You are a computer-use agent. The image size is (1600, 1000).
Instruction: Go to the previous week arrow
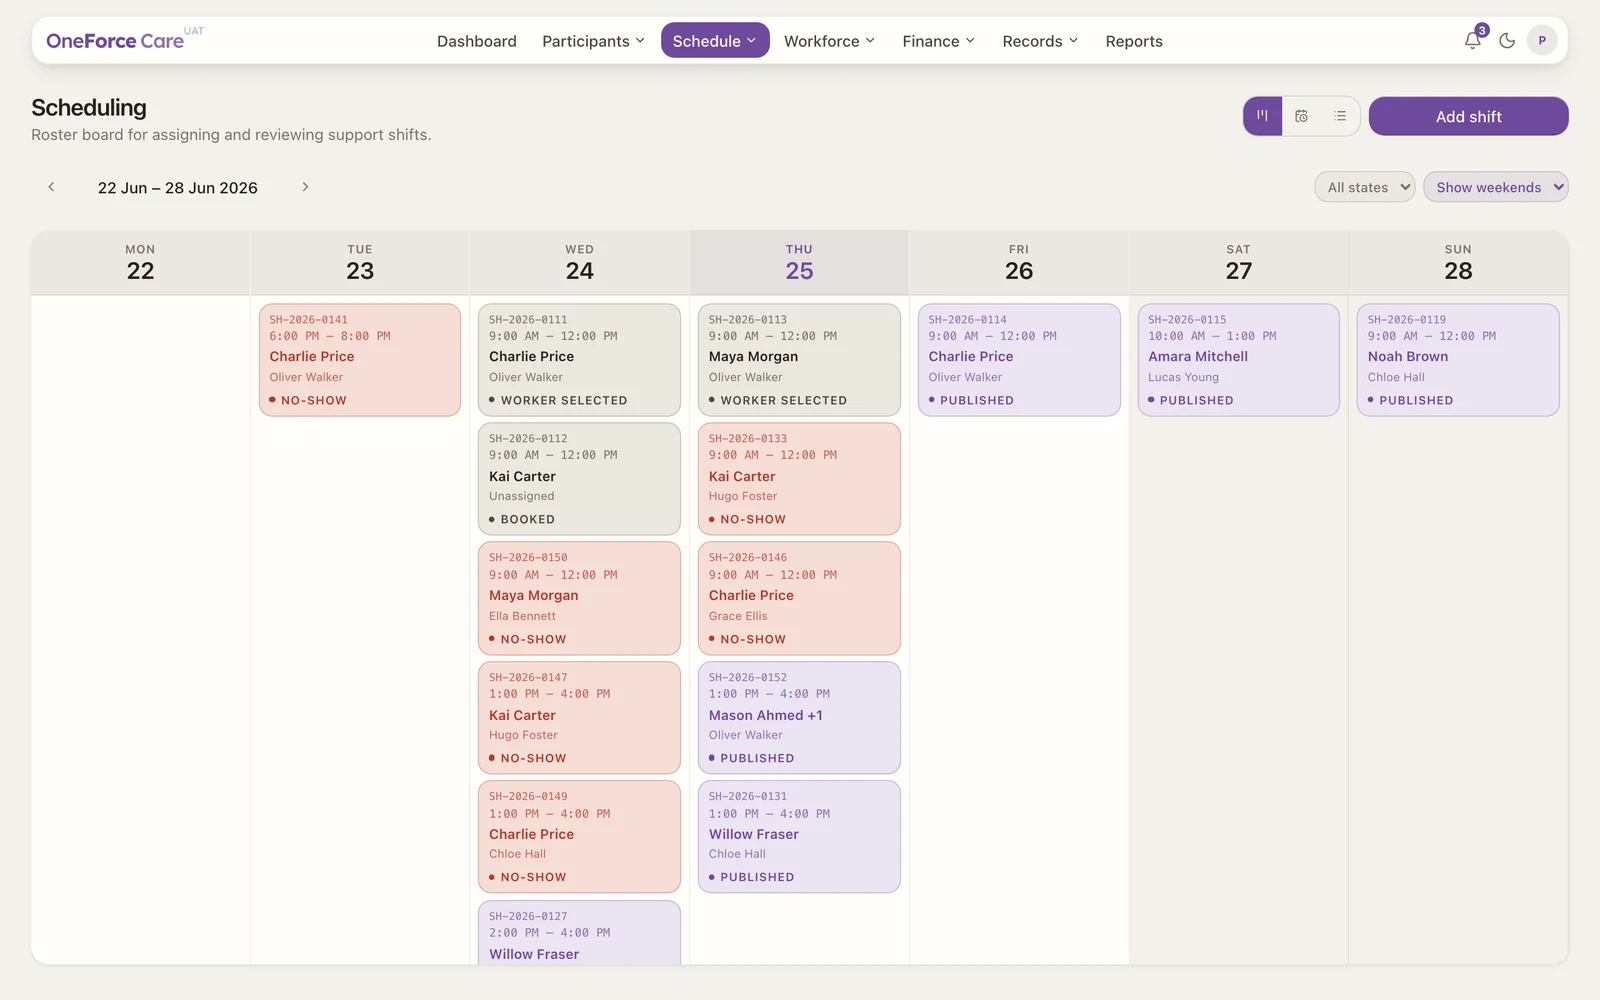(51, 187)
